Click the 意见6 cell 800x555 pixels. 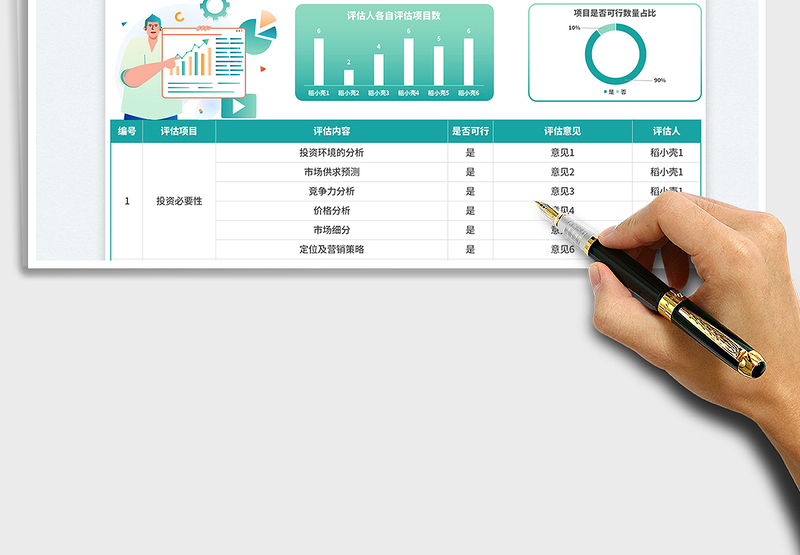[x=562, y=249]
